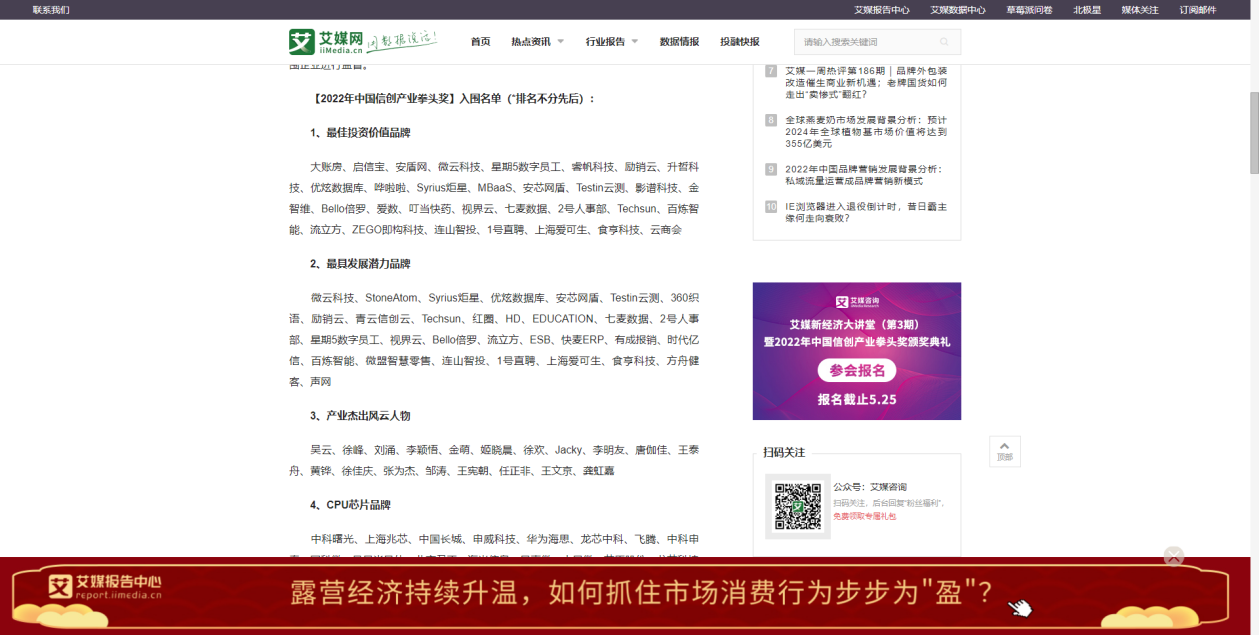Open the 订阅邮件 top bar link
The width and height of the screenshot is (1259, 635).
pyautogui.click(x=1198, y=10)
